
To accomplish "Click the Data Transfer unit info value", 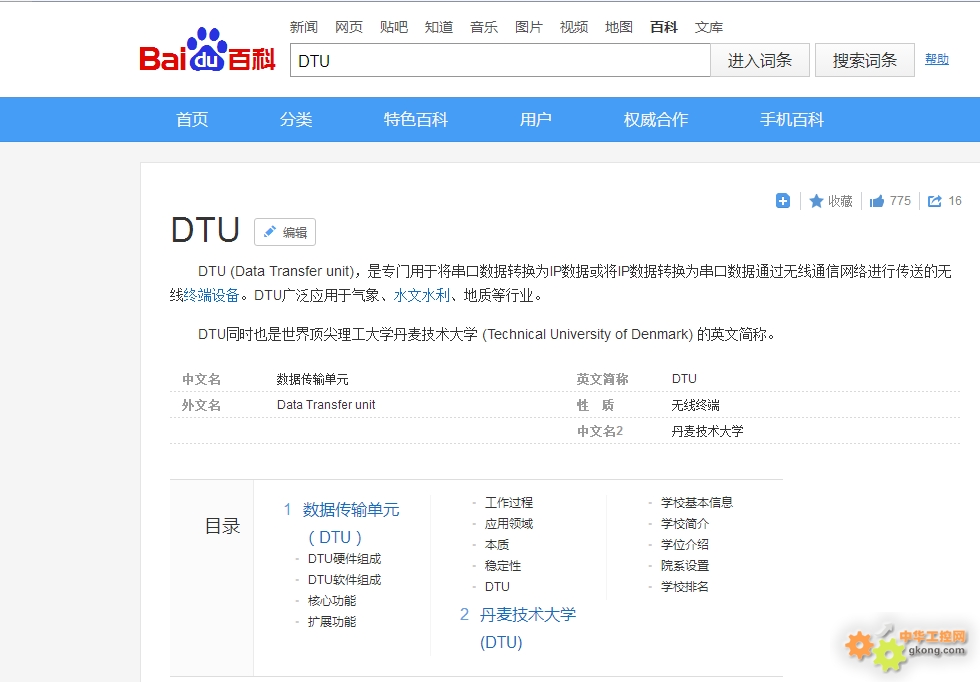I will [x=326, y=404].
